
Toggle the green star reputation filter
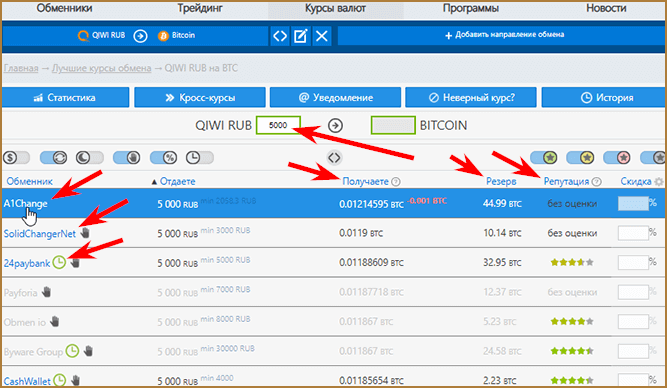(x=544, y=158)
